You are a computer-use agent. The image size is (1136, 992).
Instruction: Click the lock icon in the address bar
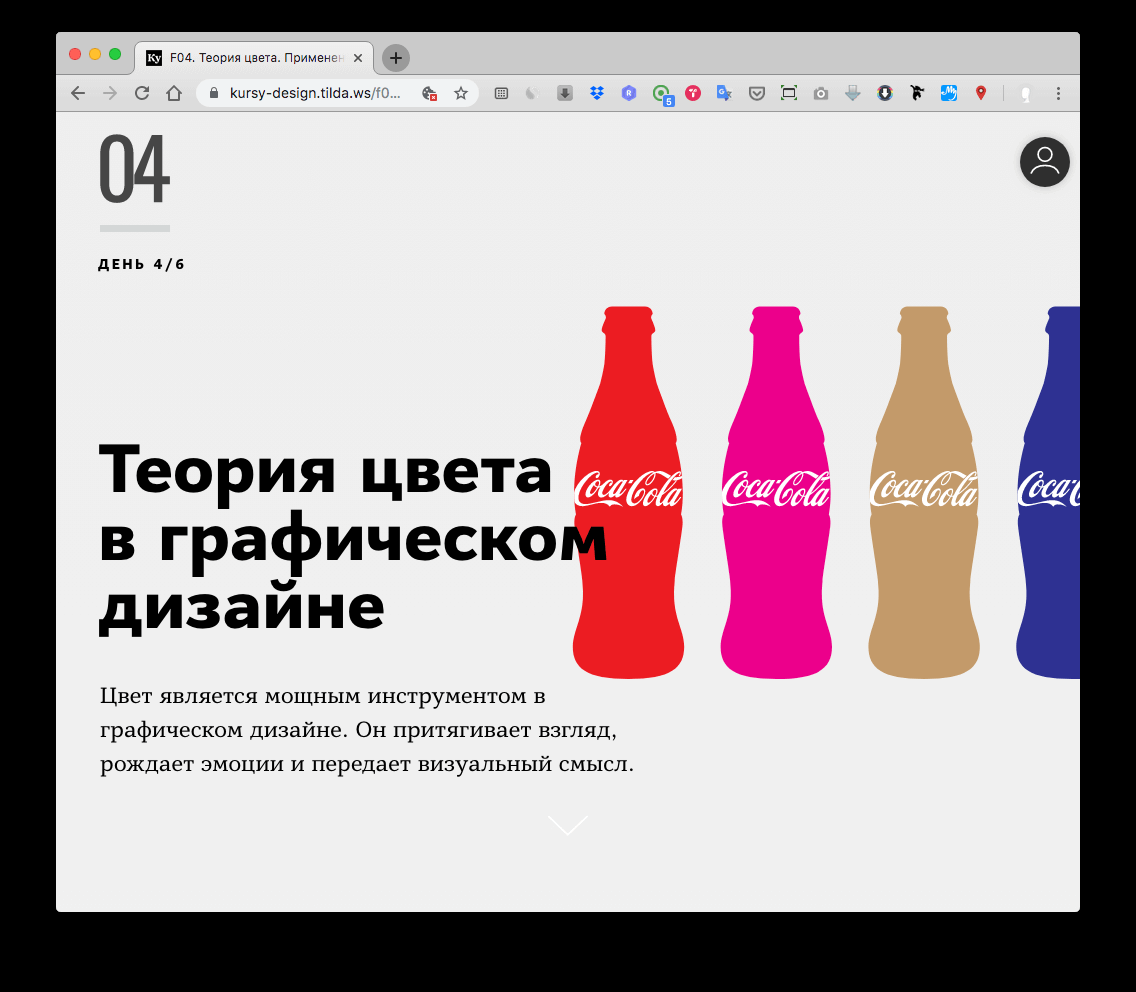point(214,93)
